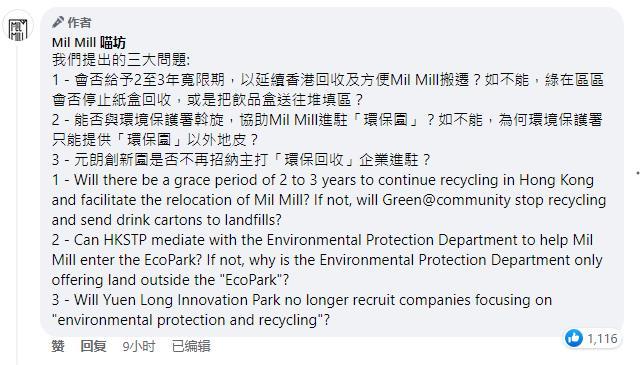This screenshot has width=640, height=365.
Task: Click the 我們提出的三大問題 heading line
Action: 121,60
